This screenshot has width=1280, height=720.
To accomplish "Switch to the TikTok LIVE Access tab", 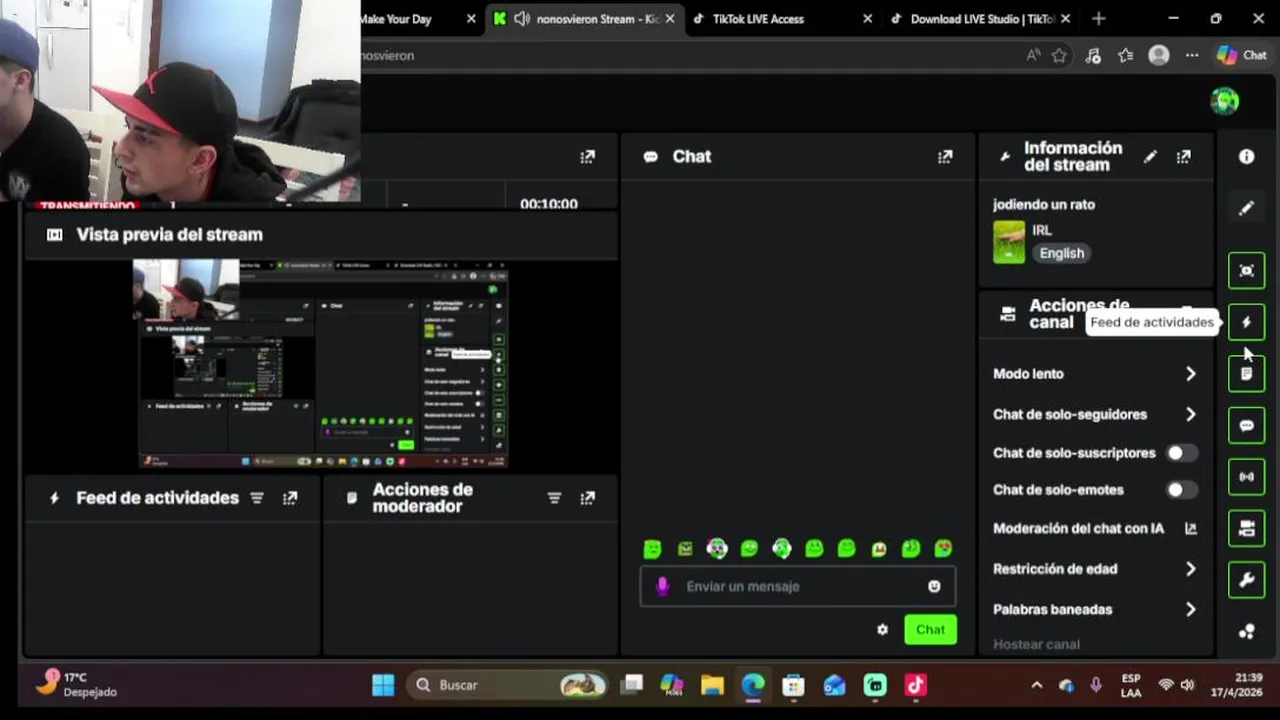I will click(x=780, y=19).
